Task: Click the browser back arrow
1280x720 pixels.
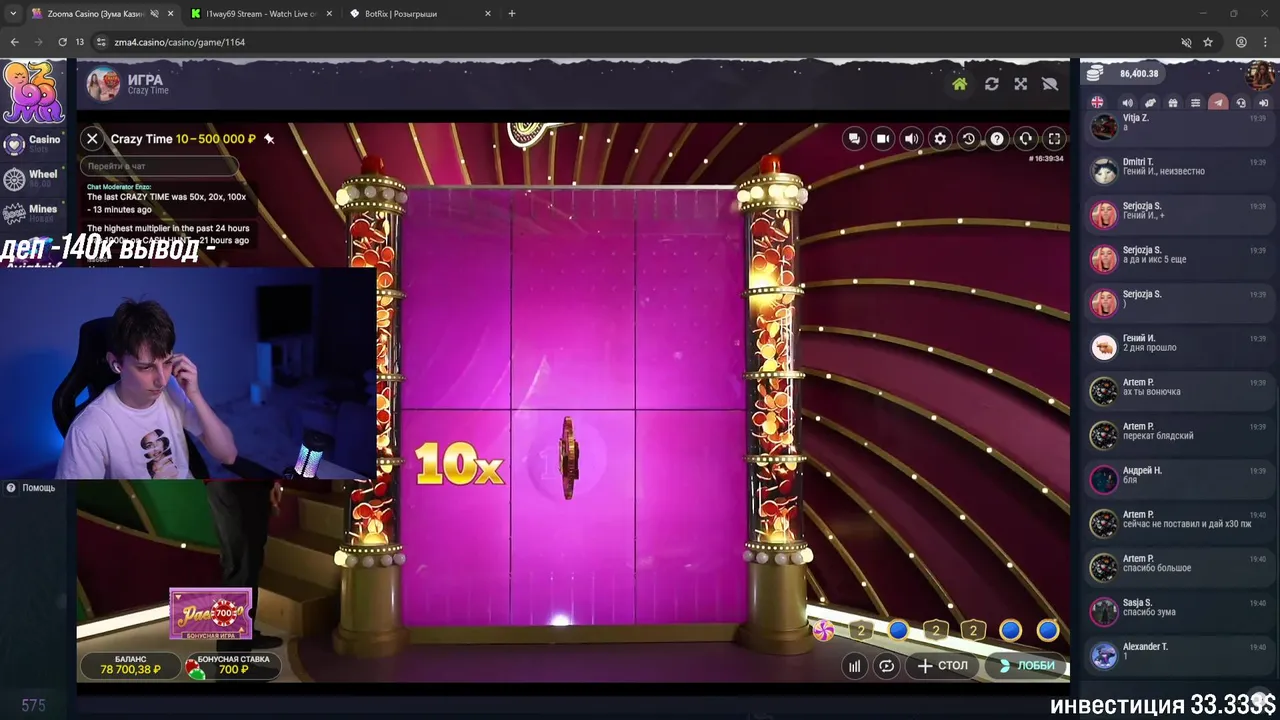Action: point(14,42)
